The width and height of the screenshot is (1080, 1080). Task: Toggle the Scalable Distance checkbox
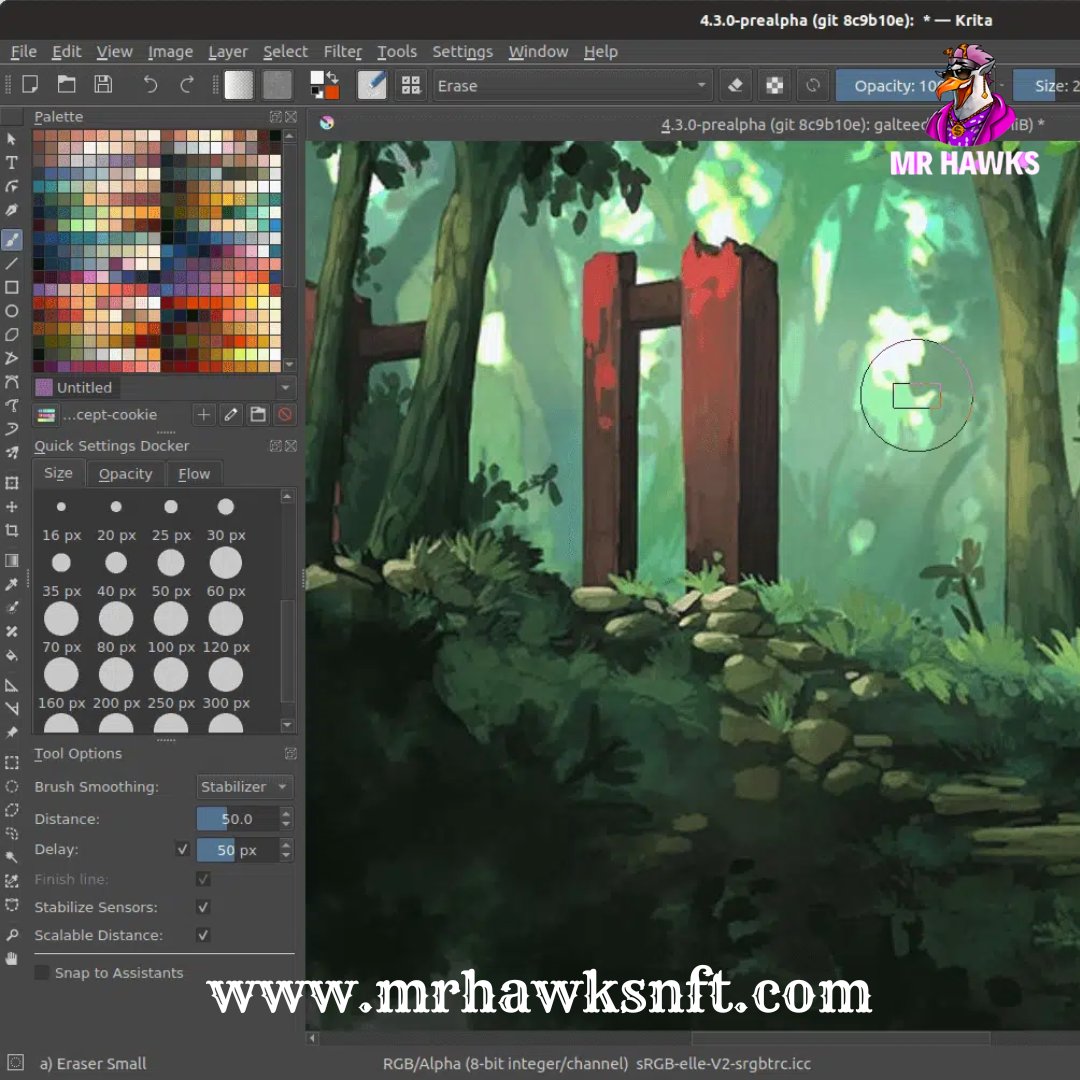[203, 935]
